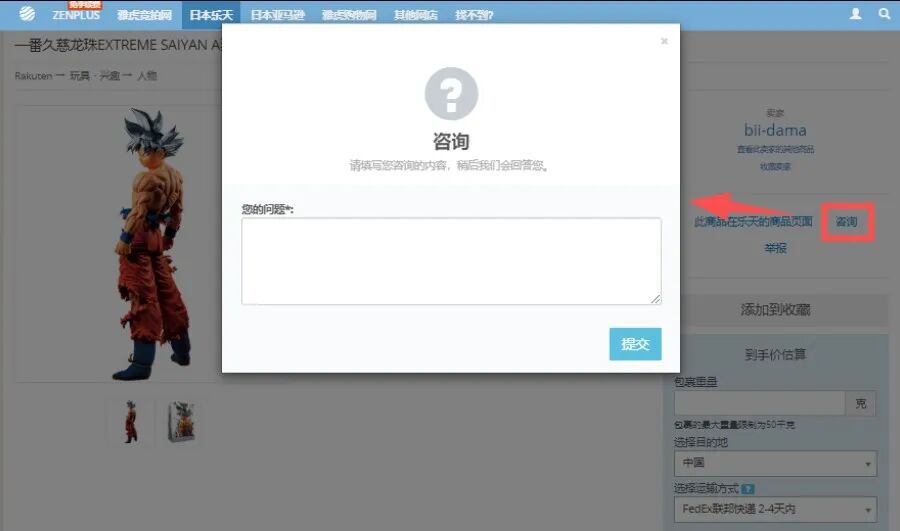This screenshot has height=531, width=900.
Task: Open the 雅虎购物网 tab
Action: [x=349, y=15]
